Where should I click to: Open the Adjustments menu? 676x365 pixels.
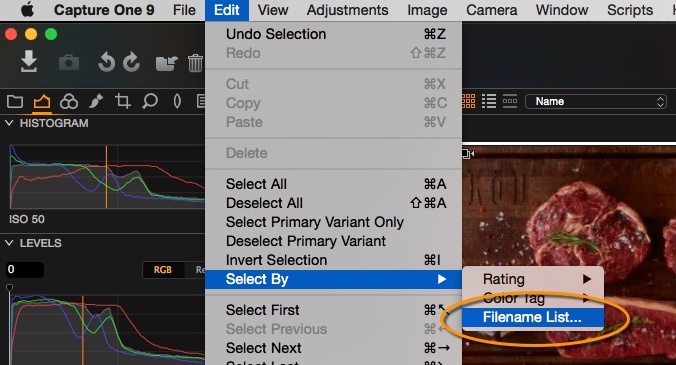(x=347, y=10)
